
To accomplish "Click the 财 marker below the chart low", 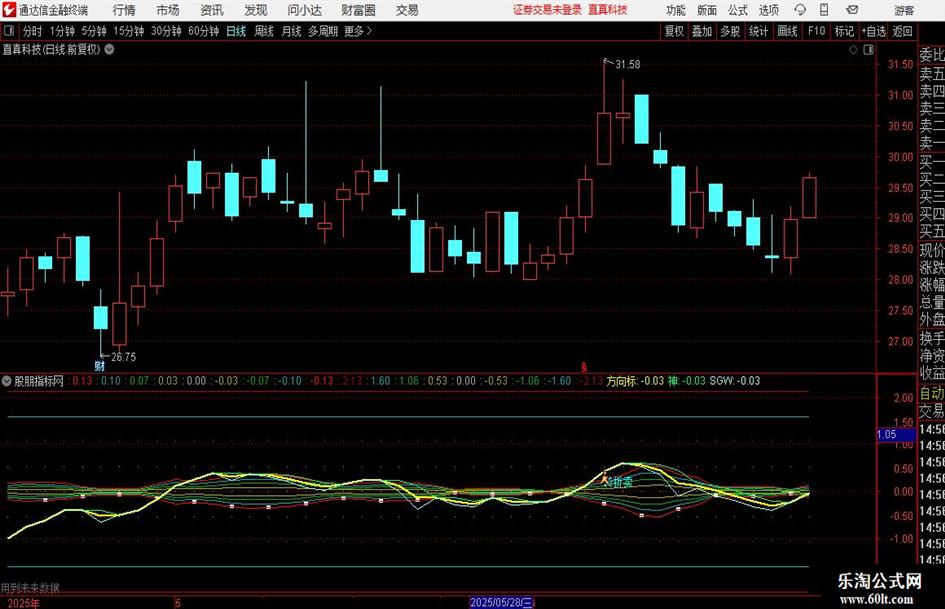I will tap(99, 365).
